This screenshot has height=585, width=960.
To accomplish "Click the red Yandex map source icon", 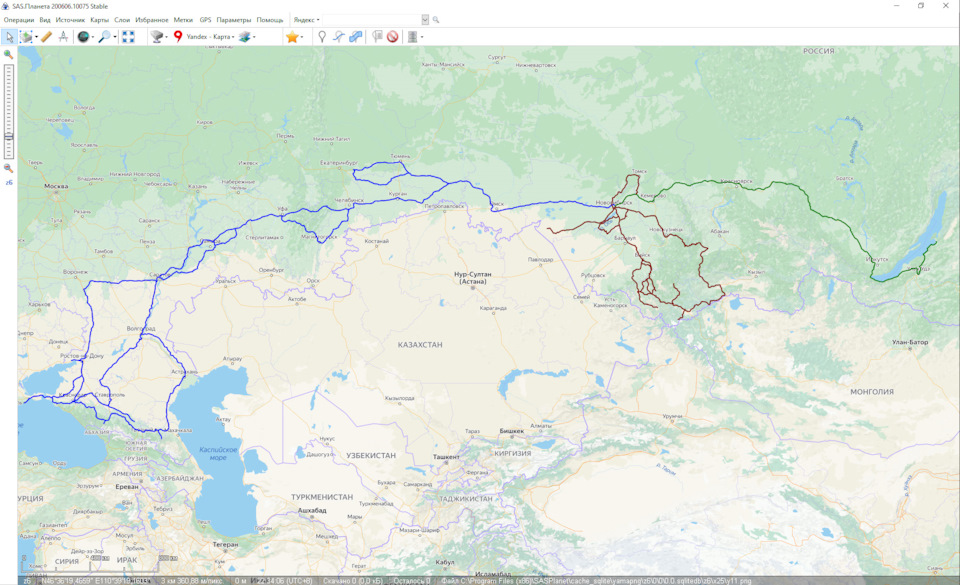I will [x=178, y=37].
